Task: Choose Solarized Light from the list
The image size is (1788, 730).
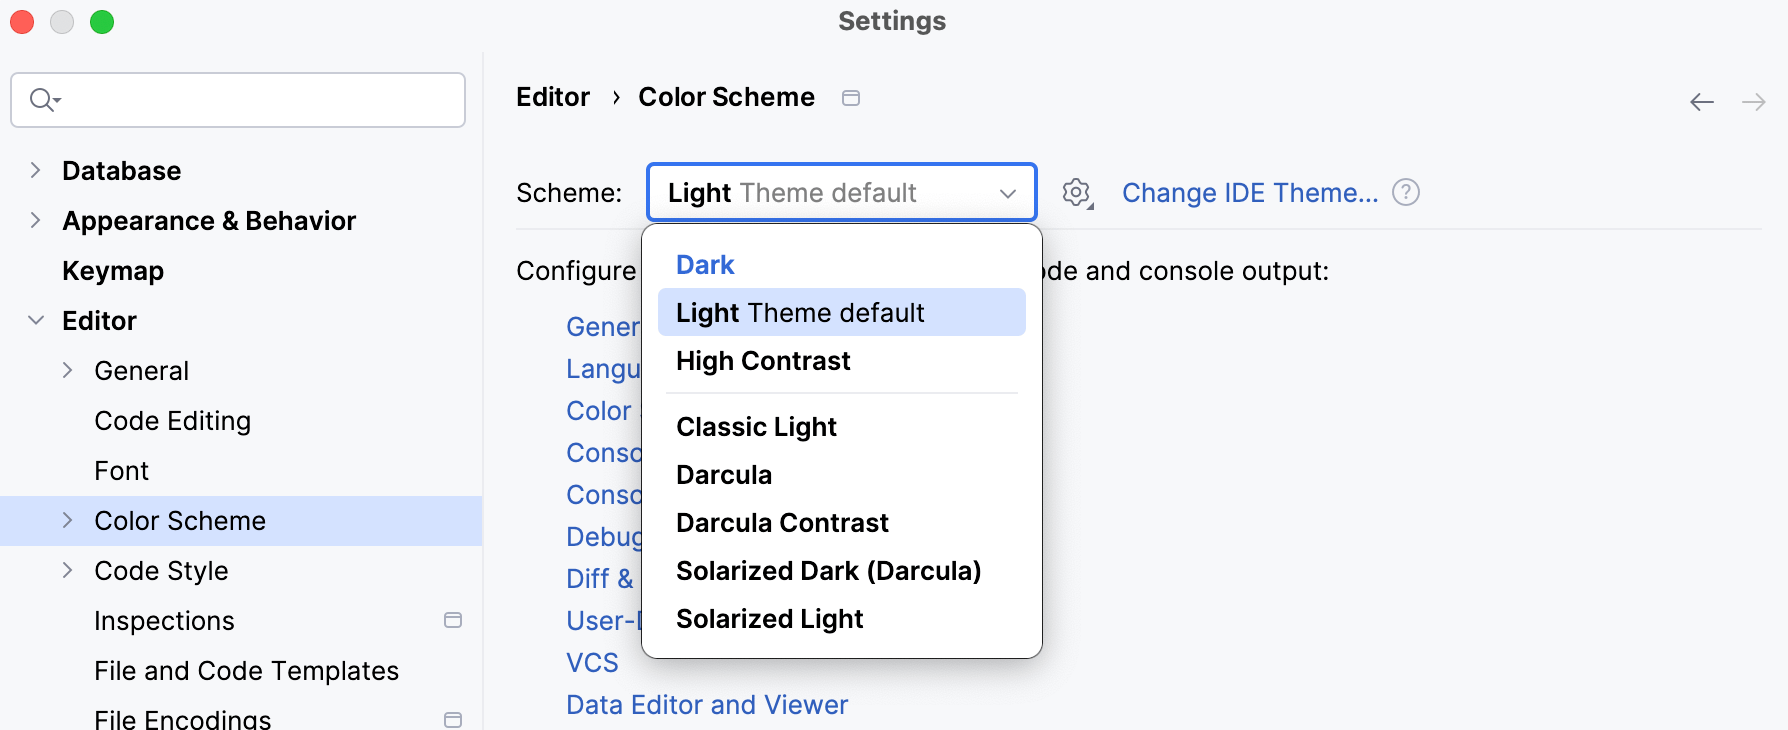Action: (769, 618)
